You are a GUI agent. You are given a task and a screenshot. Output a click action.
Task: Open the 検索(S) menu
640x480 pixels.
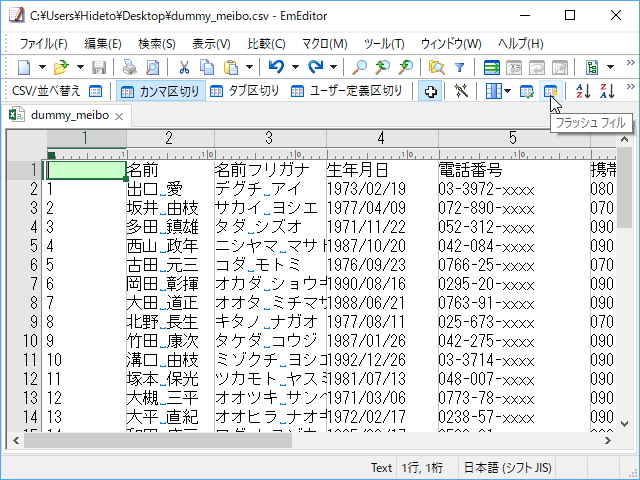[x=157, y=44]
